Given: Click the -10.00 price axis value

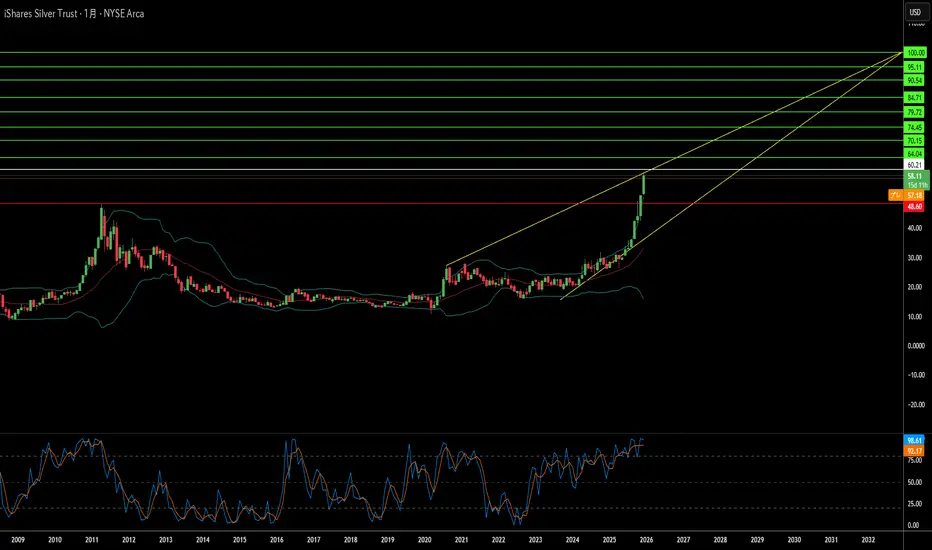Looking at the screenshot, I should 915,375.
